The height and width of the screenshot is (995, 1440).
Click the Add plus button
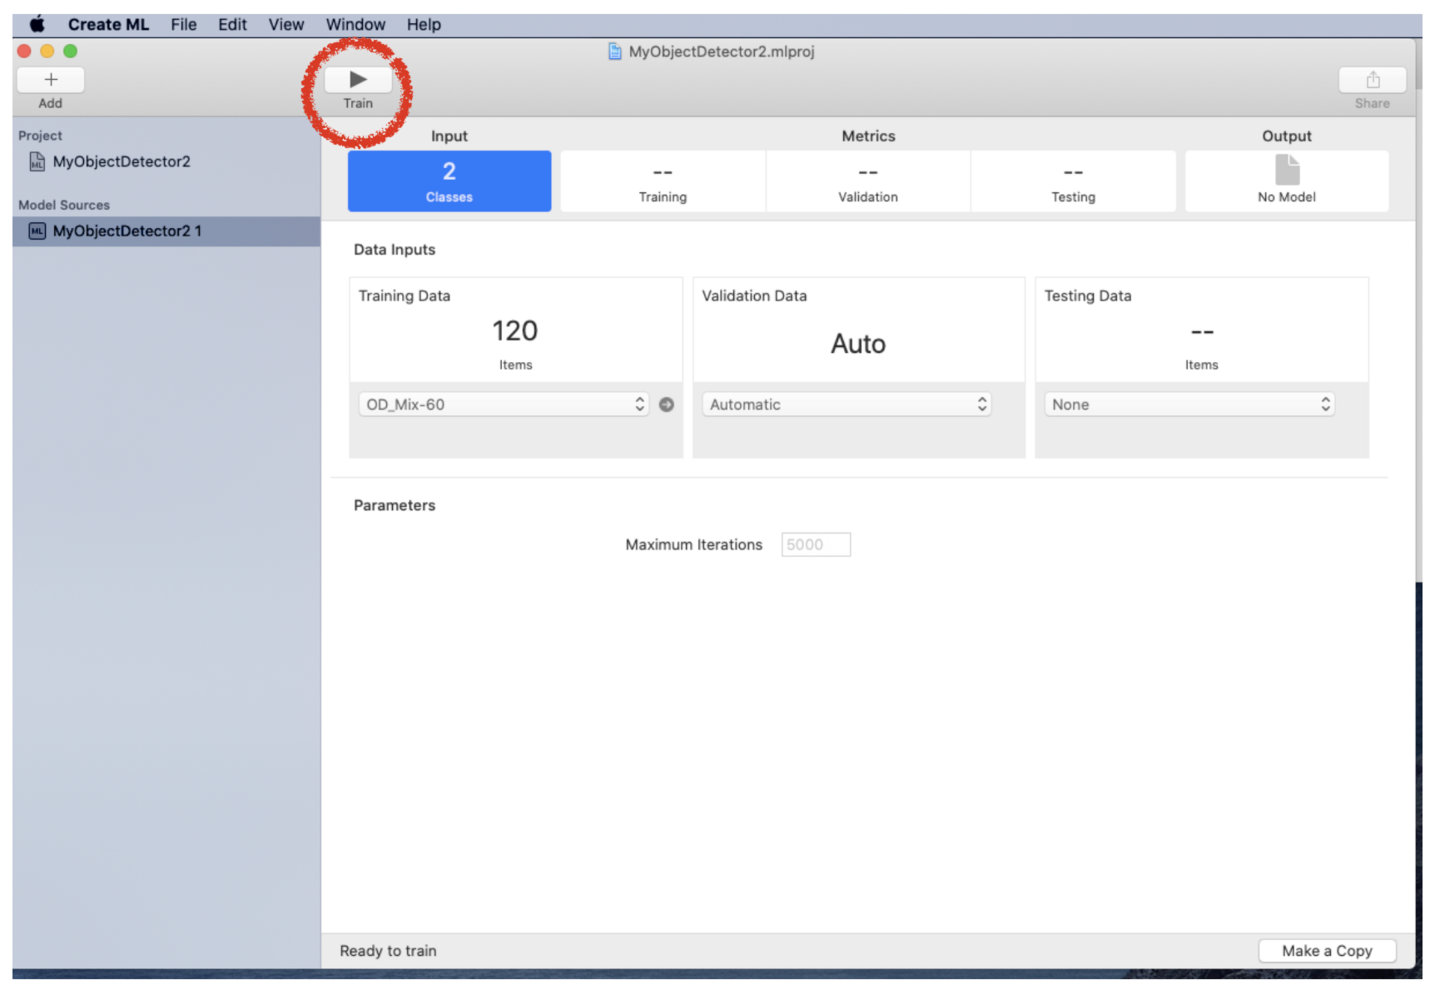tap(50, 80)
